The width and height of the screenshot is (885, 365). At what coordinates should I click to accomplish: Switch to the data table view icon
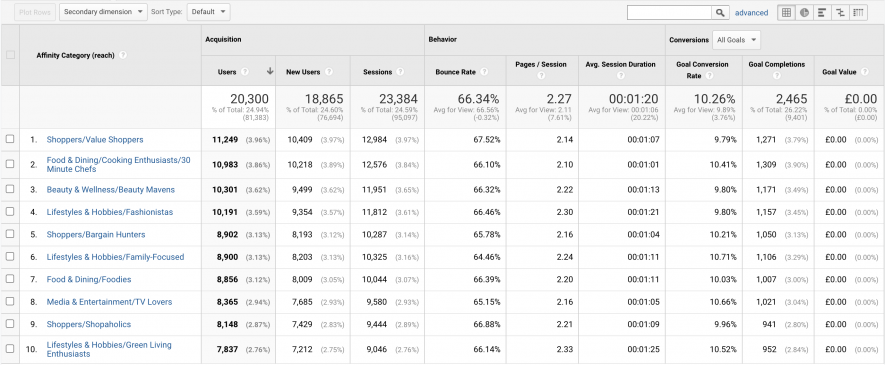pyautogui.click(x=786, y=12)
